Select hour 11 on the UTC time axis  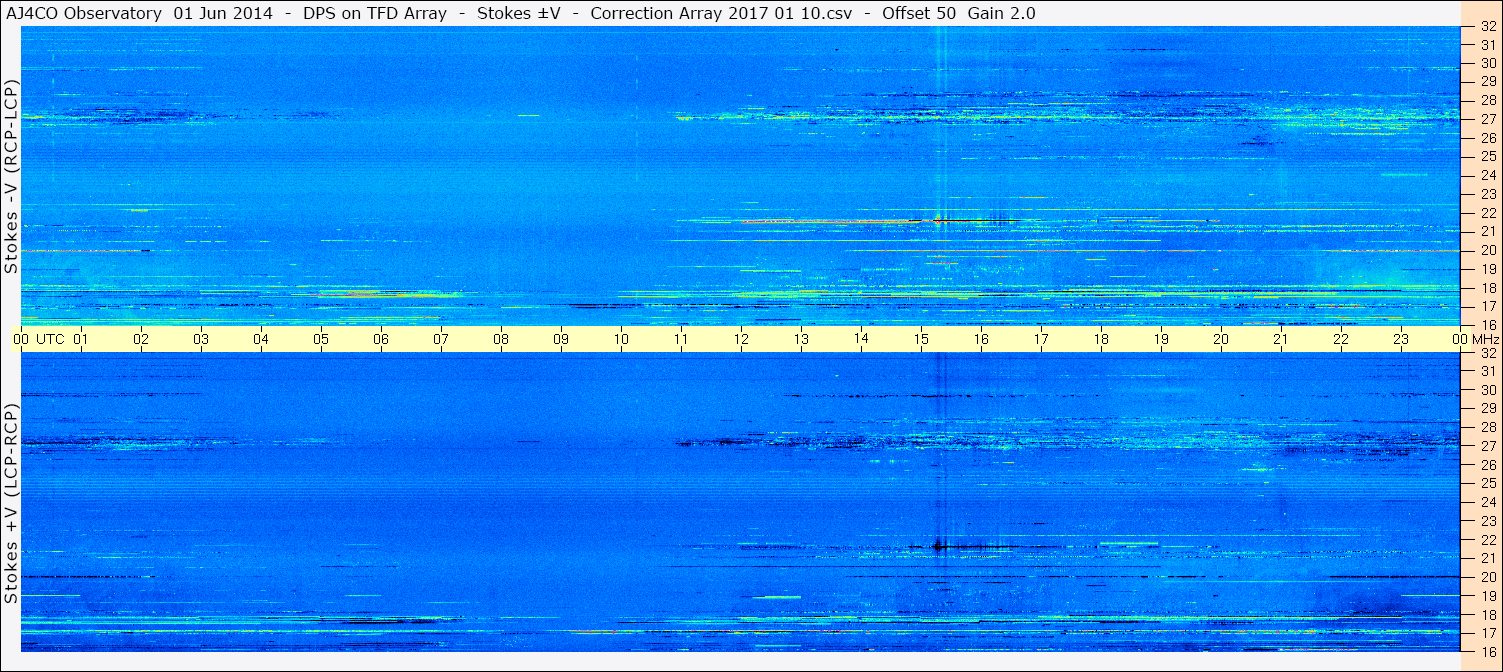[681, 339]
